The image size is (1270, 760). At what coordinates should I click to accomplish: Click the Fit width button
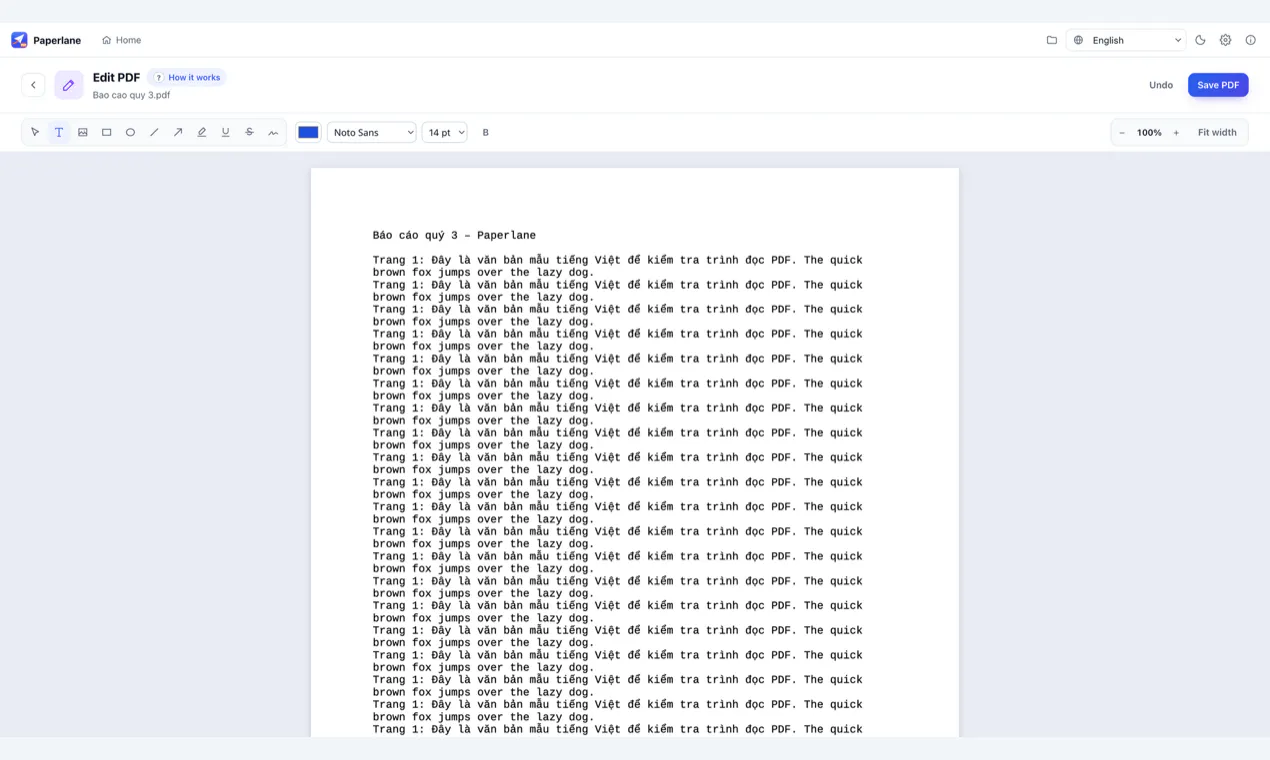1217,132
